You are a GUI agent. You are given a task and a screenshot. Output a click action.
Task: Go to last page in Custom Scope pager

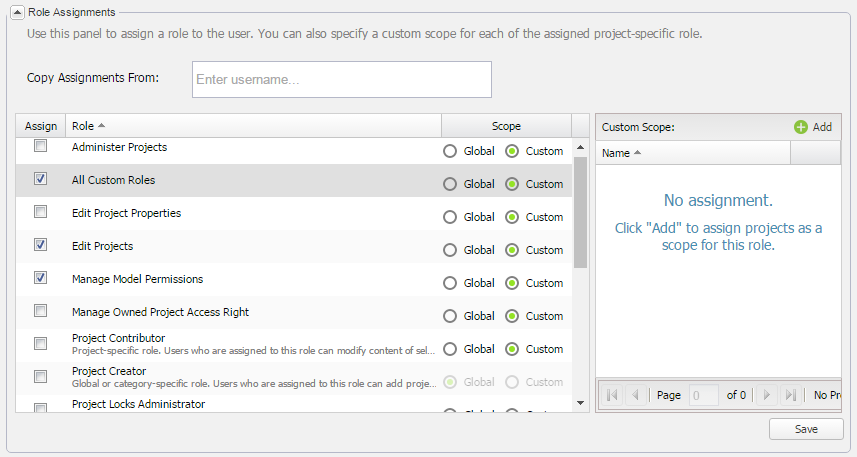point(789,395)
